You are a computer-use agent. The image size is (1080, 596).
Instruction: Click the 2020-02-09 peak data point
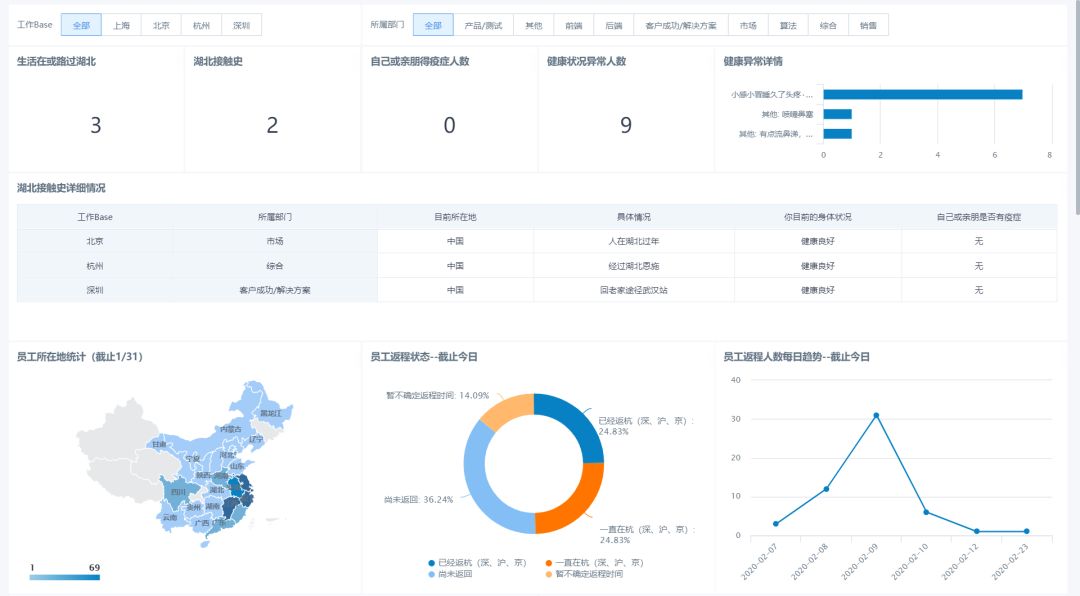click(x=876, y=415)
